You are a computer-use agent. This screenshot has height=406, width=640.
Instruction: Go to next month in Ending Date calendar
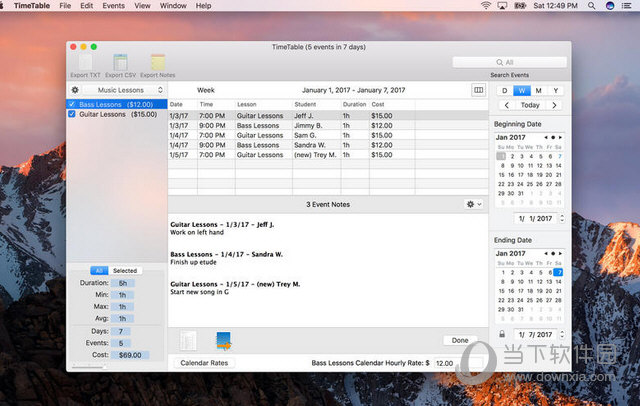pos(560,253)
